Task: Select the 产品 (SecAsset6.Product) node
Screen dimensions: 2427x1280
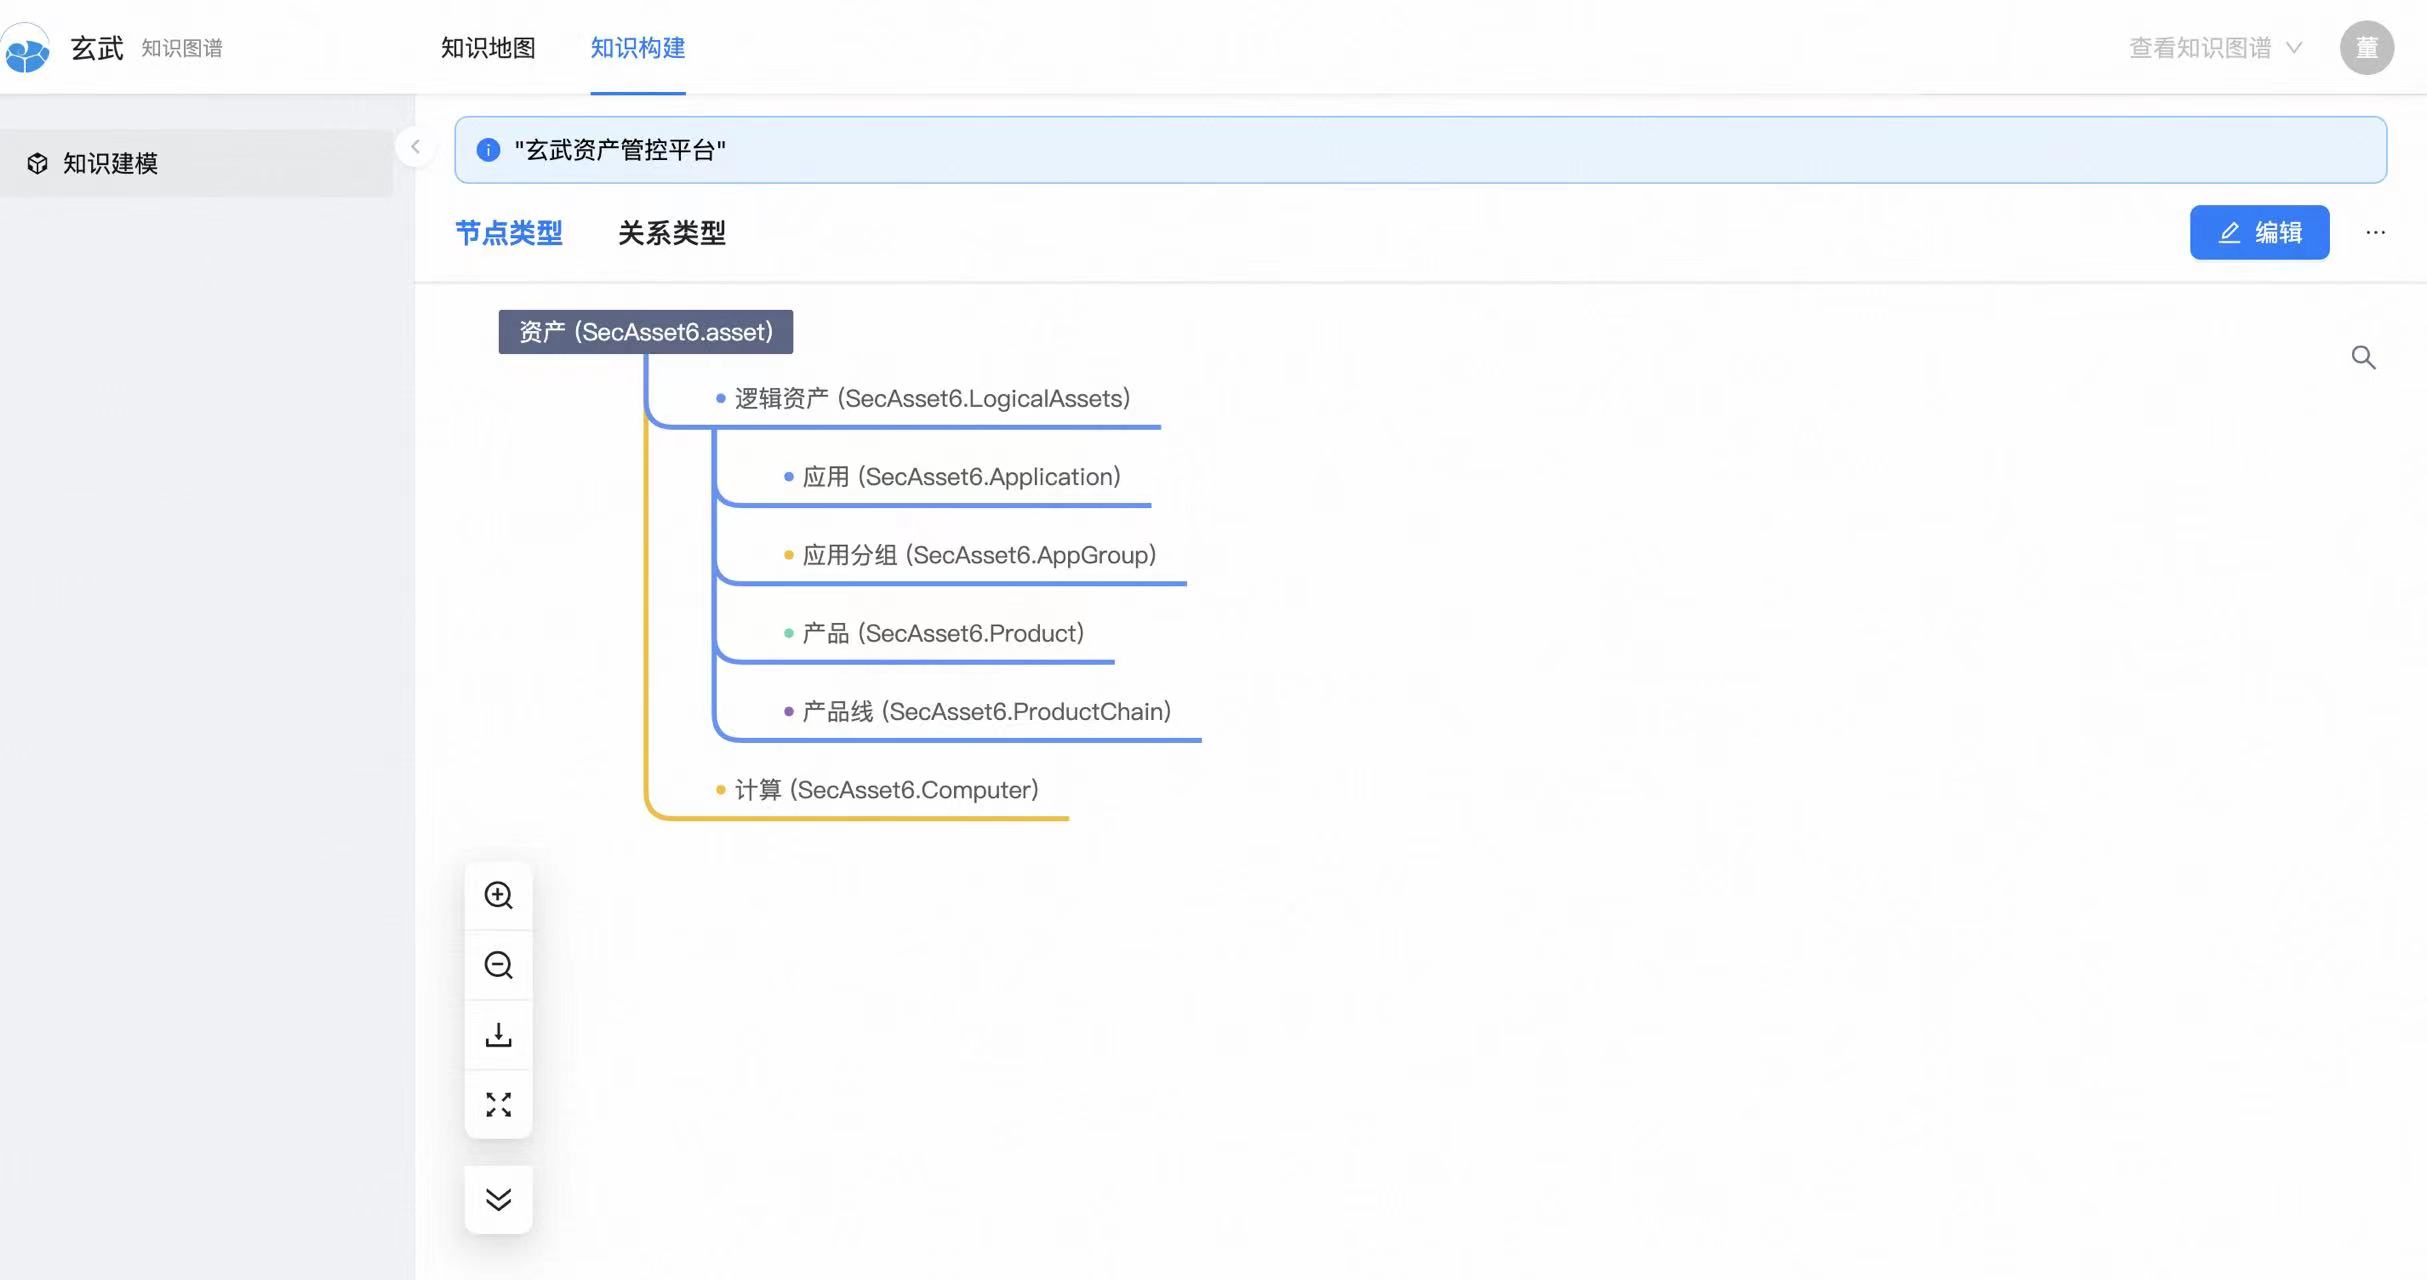Action: [x=943, y=633]
